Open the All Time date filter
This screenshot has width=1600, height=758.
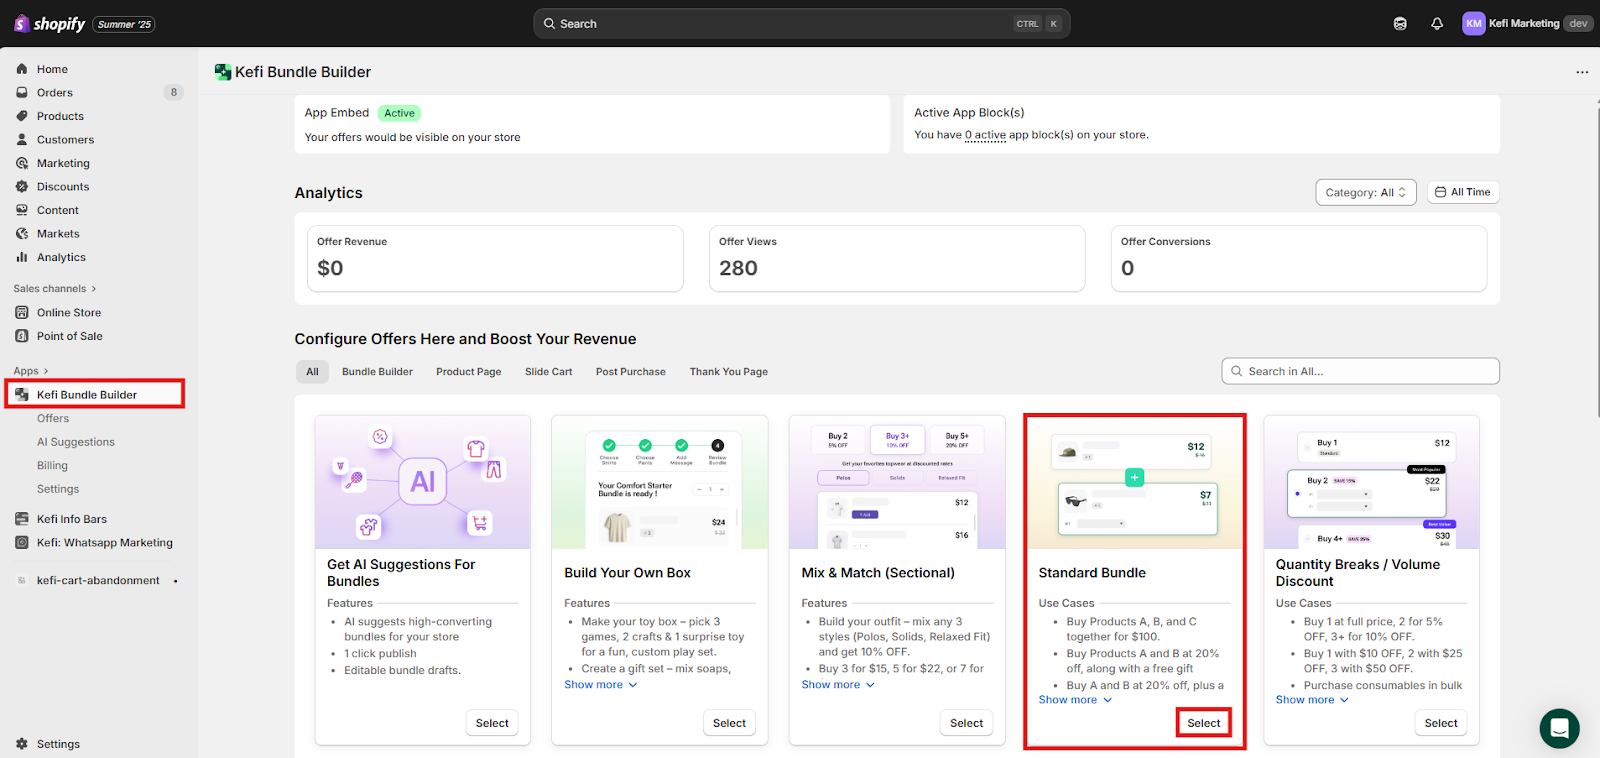pyautogui.click(x=1462, y=192)
